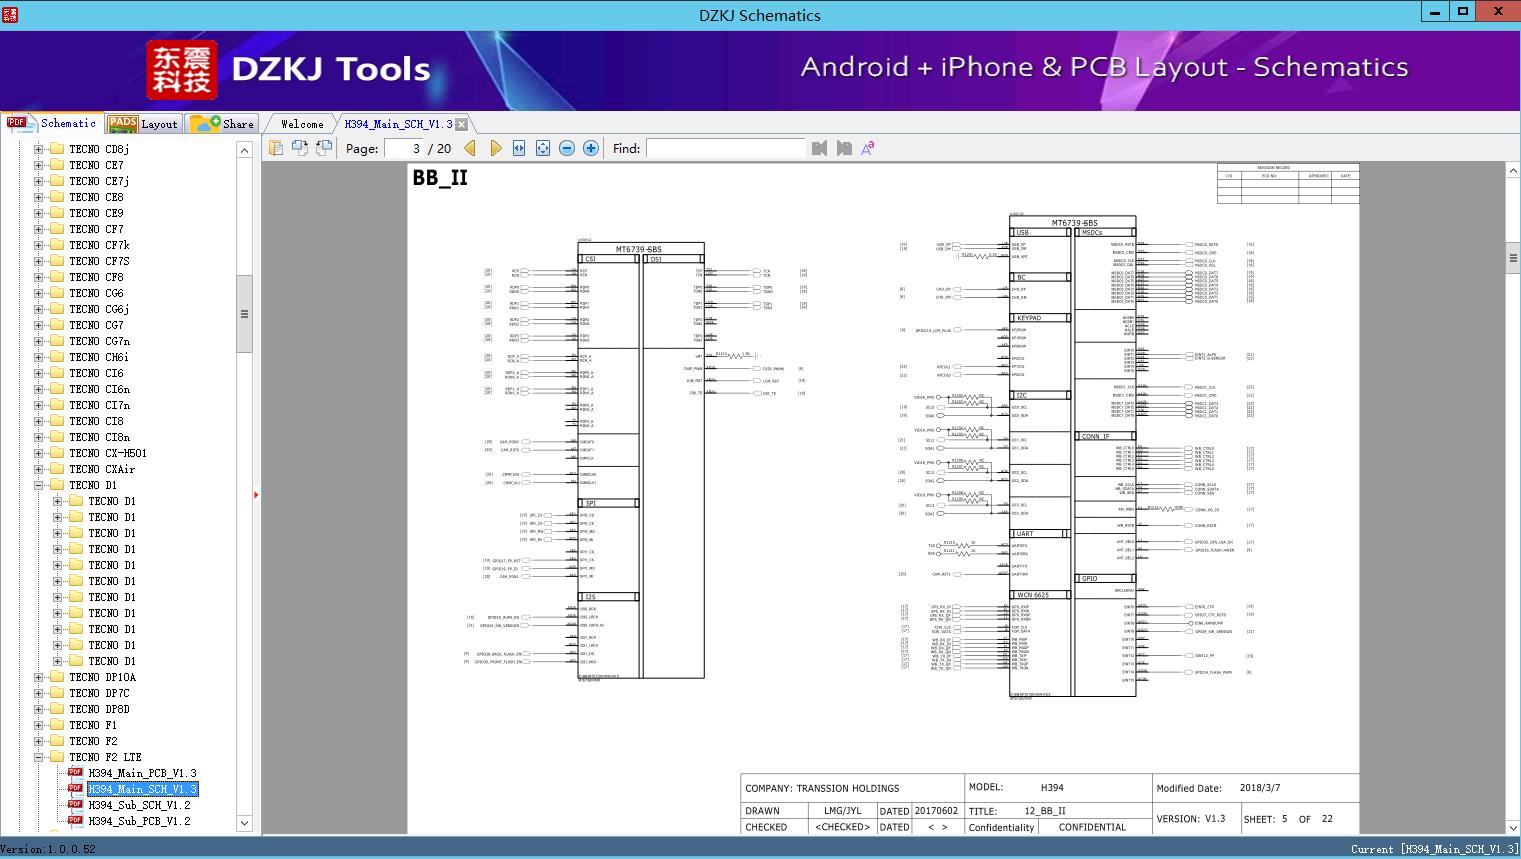The width and height of the screenshot is (1521, 859).
Task: Zoom in with the plus icon
Action: [591, 148]
